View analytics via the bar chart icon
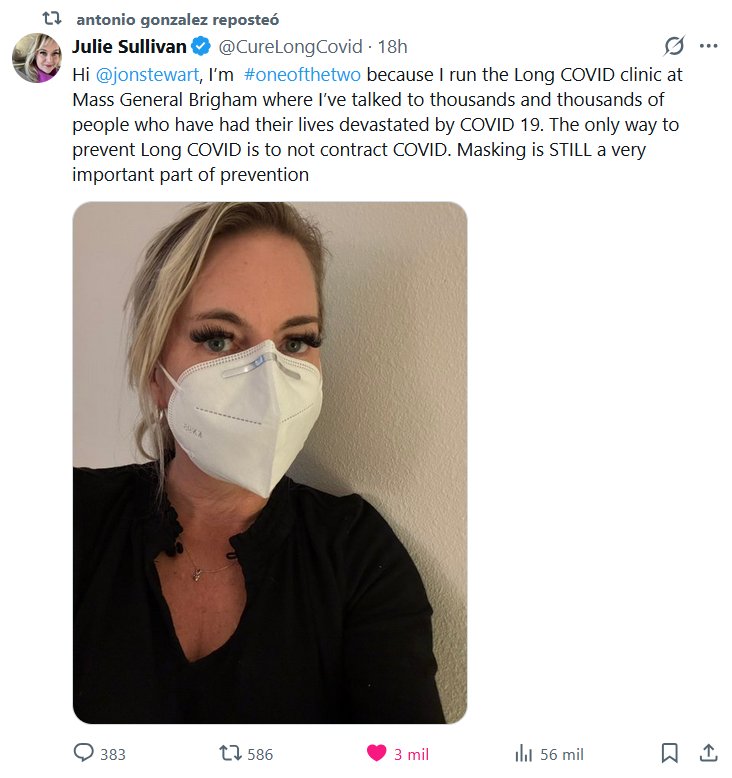This screenshot has width=732, height=778. [x=524, y=754]
